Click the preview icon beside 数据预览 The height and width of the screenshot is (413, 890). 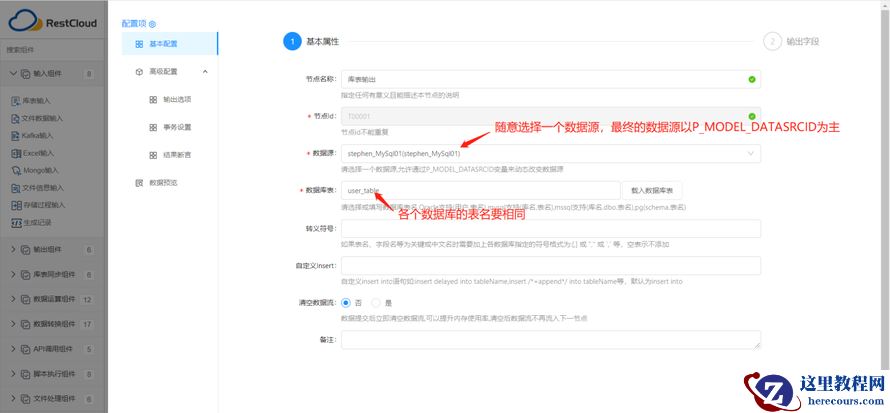pos(139,183)
